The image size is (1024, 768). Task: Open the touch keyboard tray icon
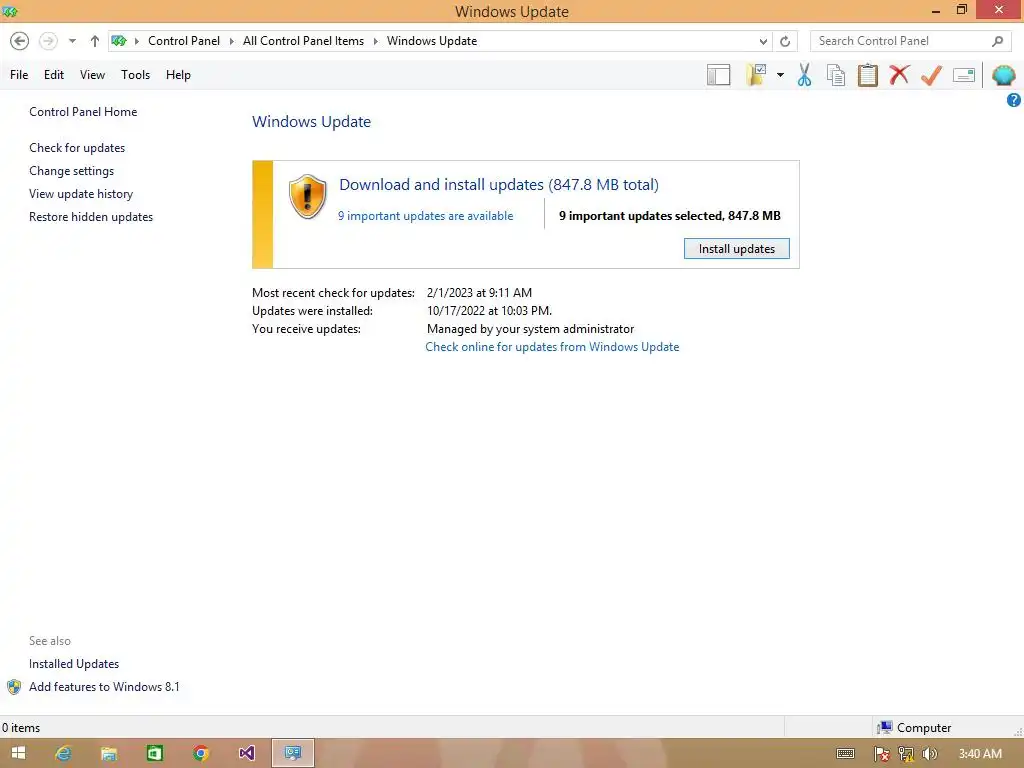(846, 754)
